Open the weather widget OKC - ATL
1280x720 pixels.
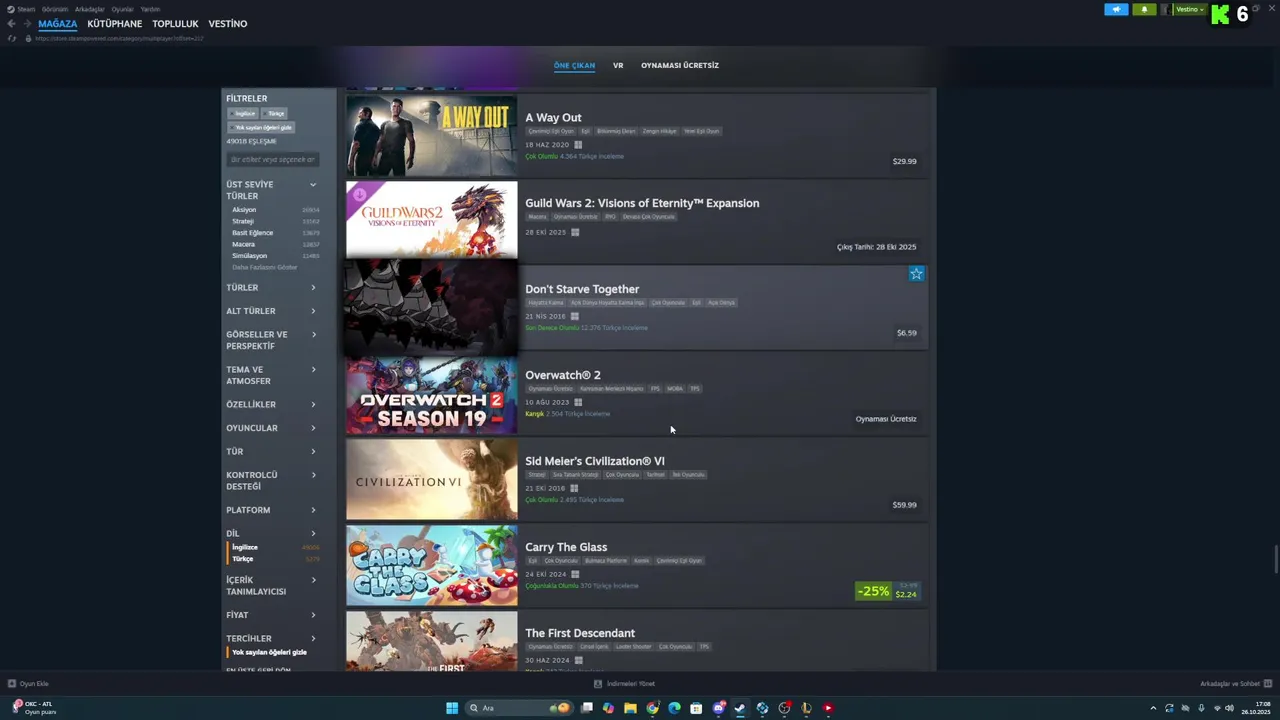(x=32, y=708)
